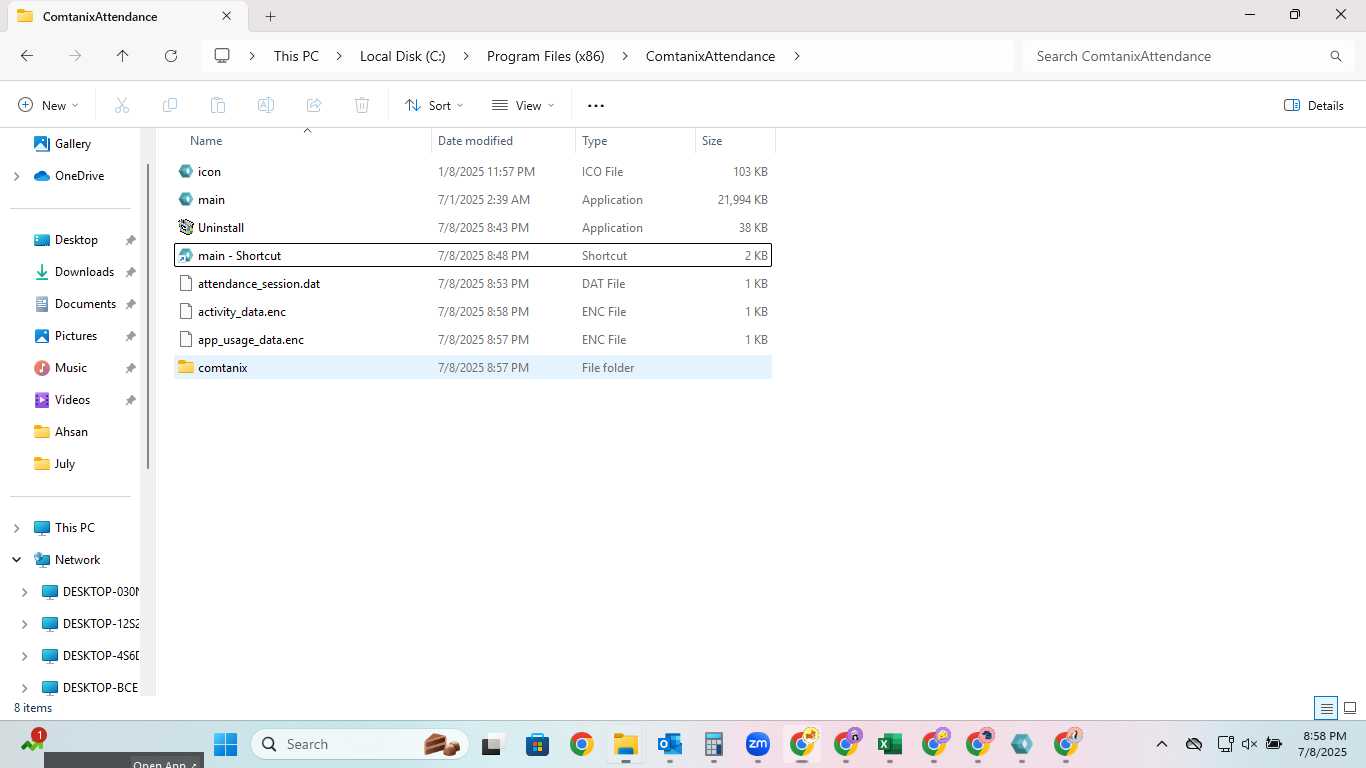
Task: Sort files by Size column
Action: [x=735, y=141]
